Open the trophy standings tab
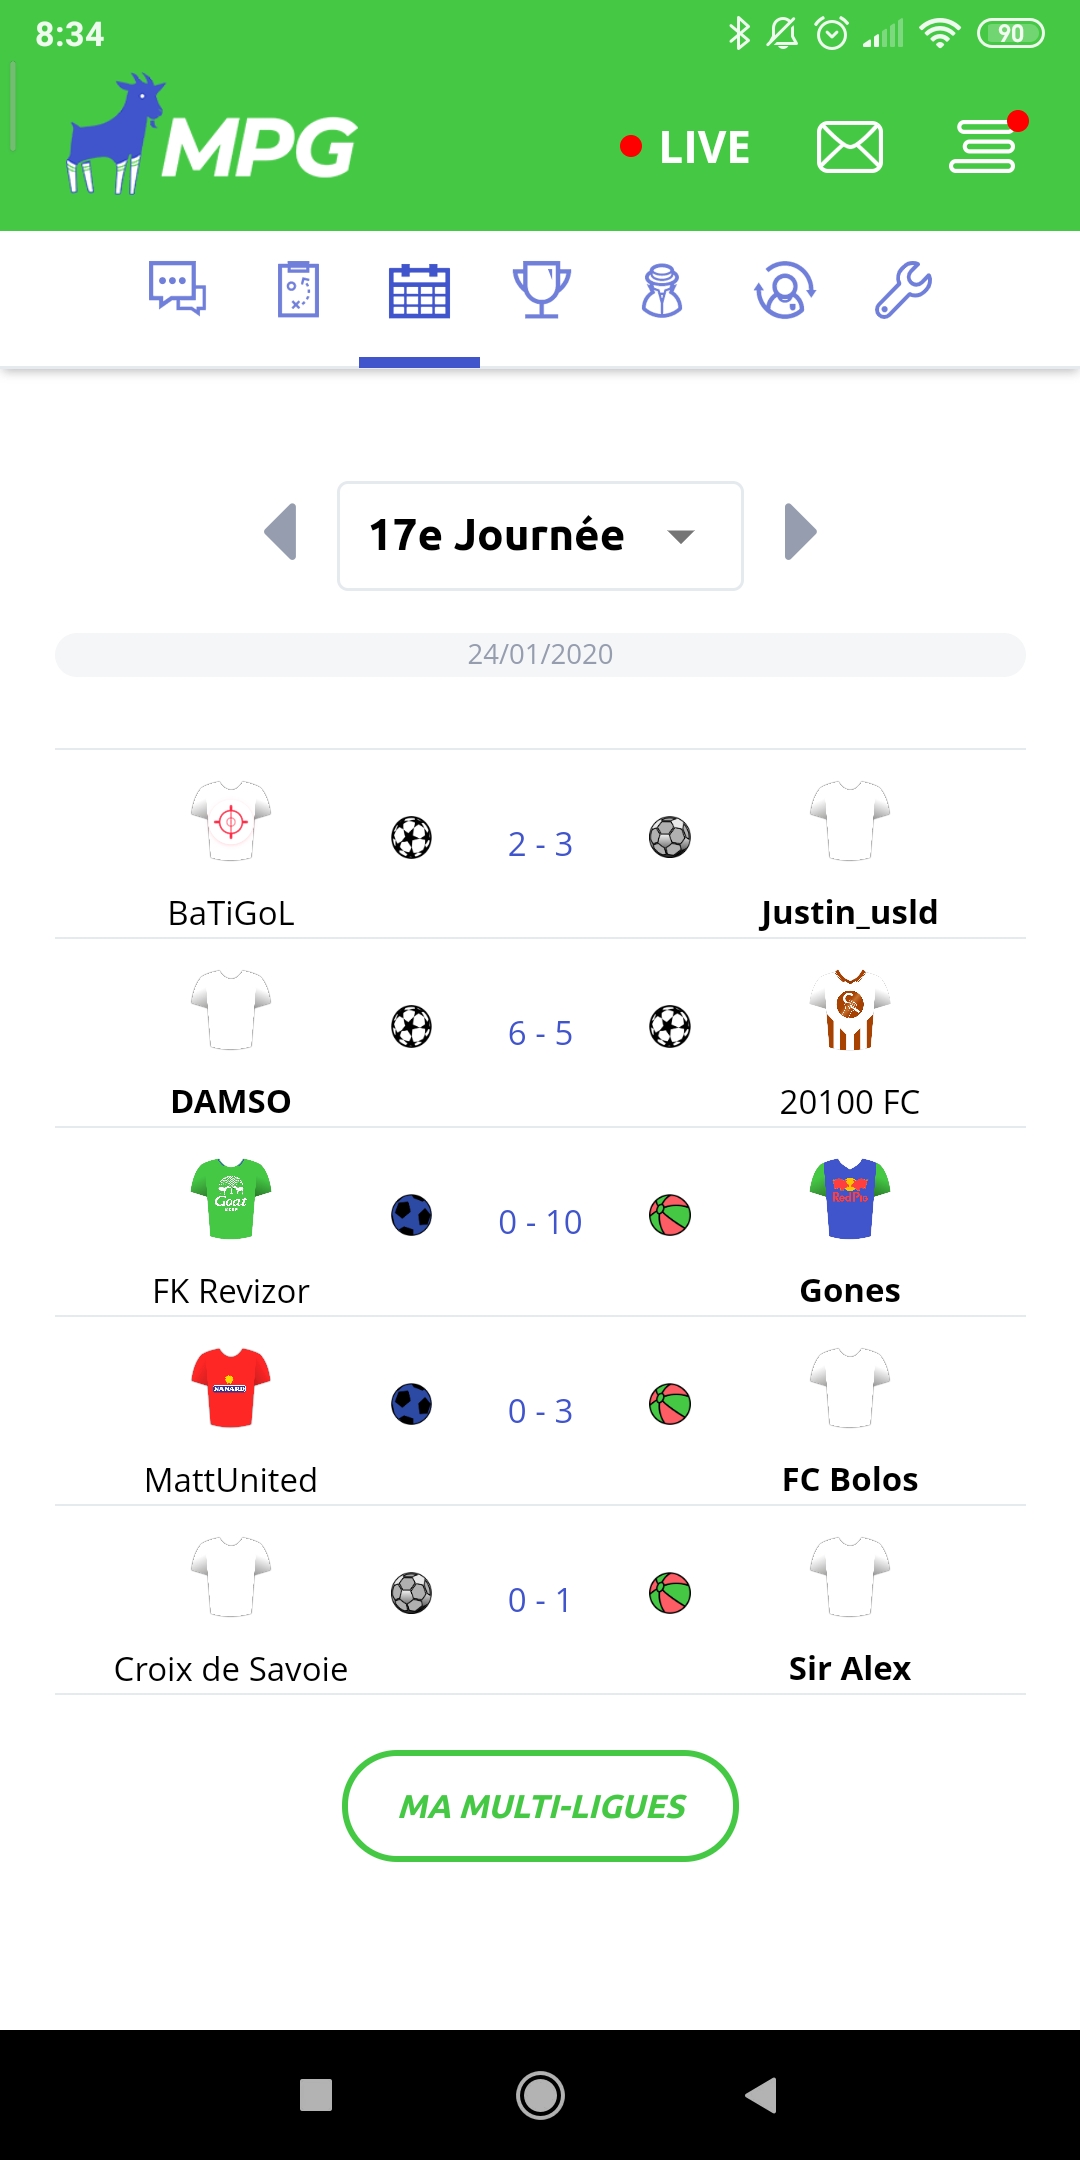 (x=541, y=289)
